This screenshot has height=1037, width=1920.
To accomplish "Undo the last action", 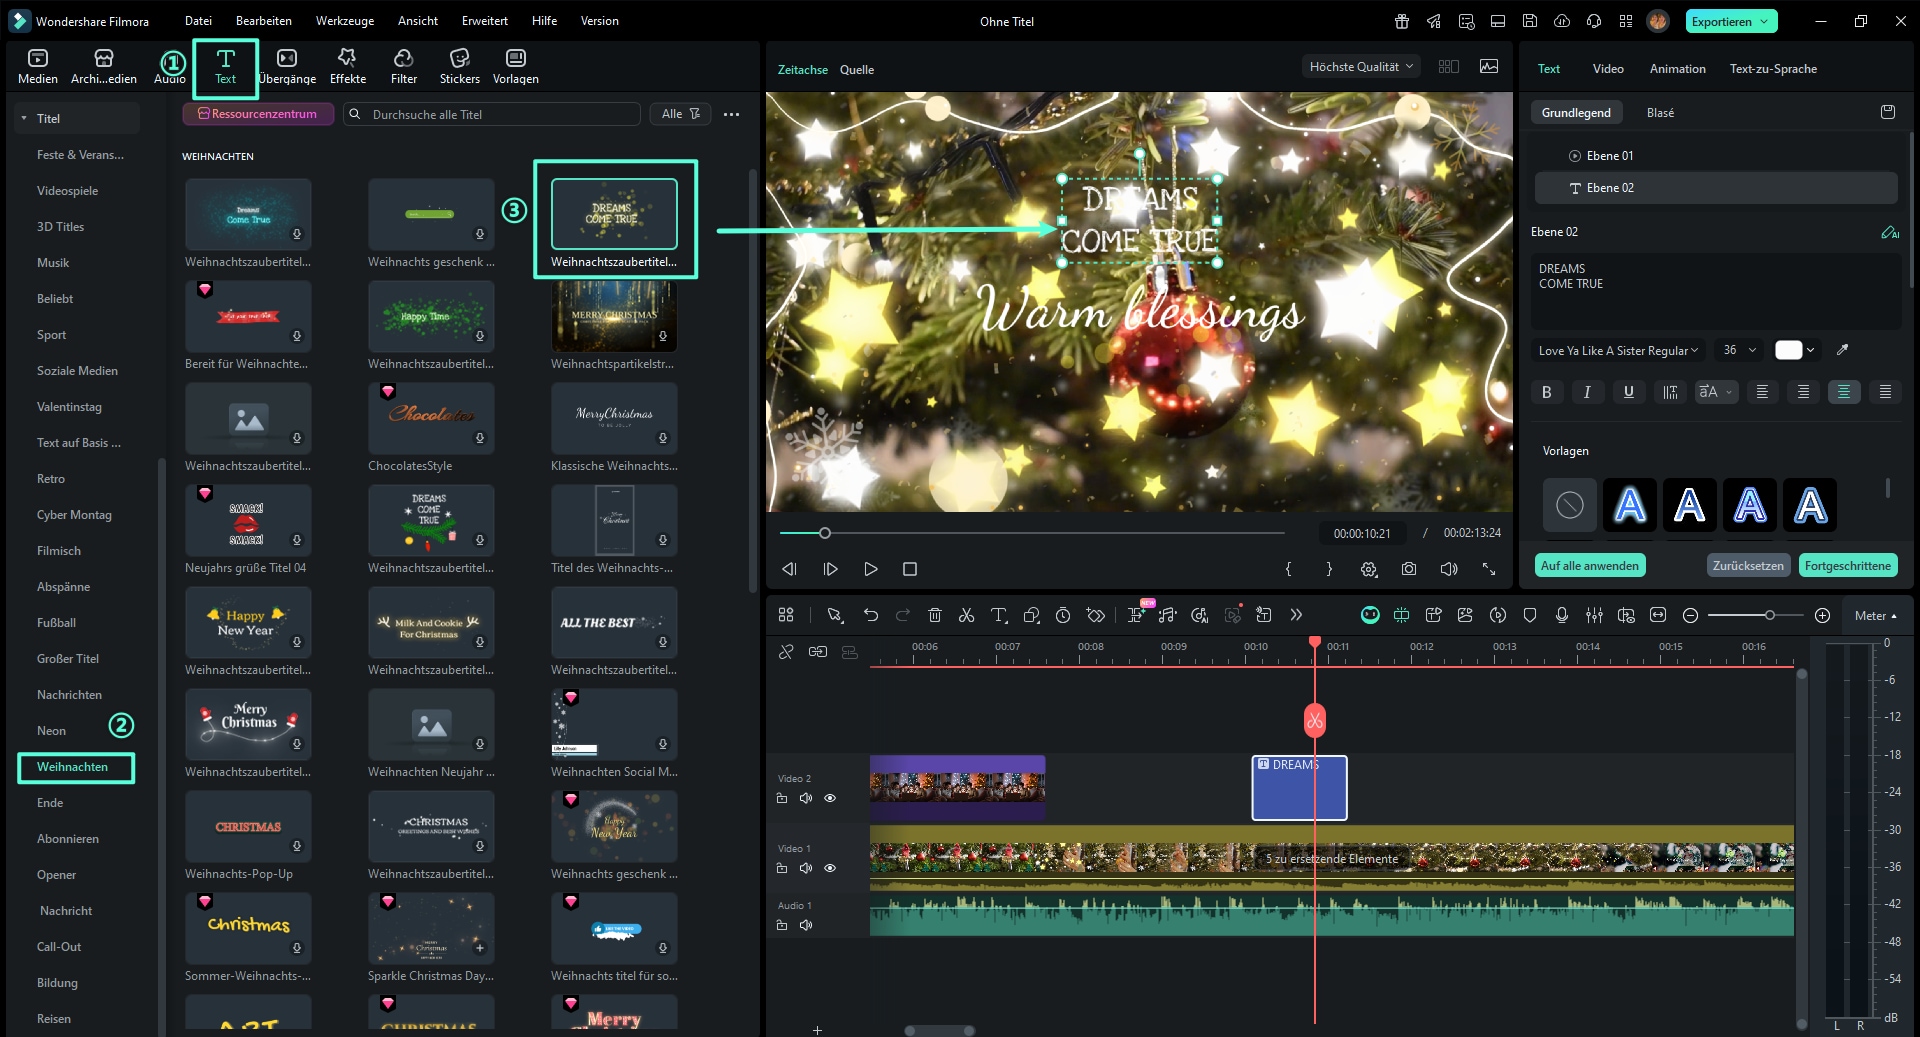I will pos(869,615).
